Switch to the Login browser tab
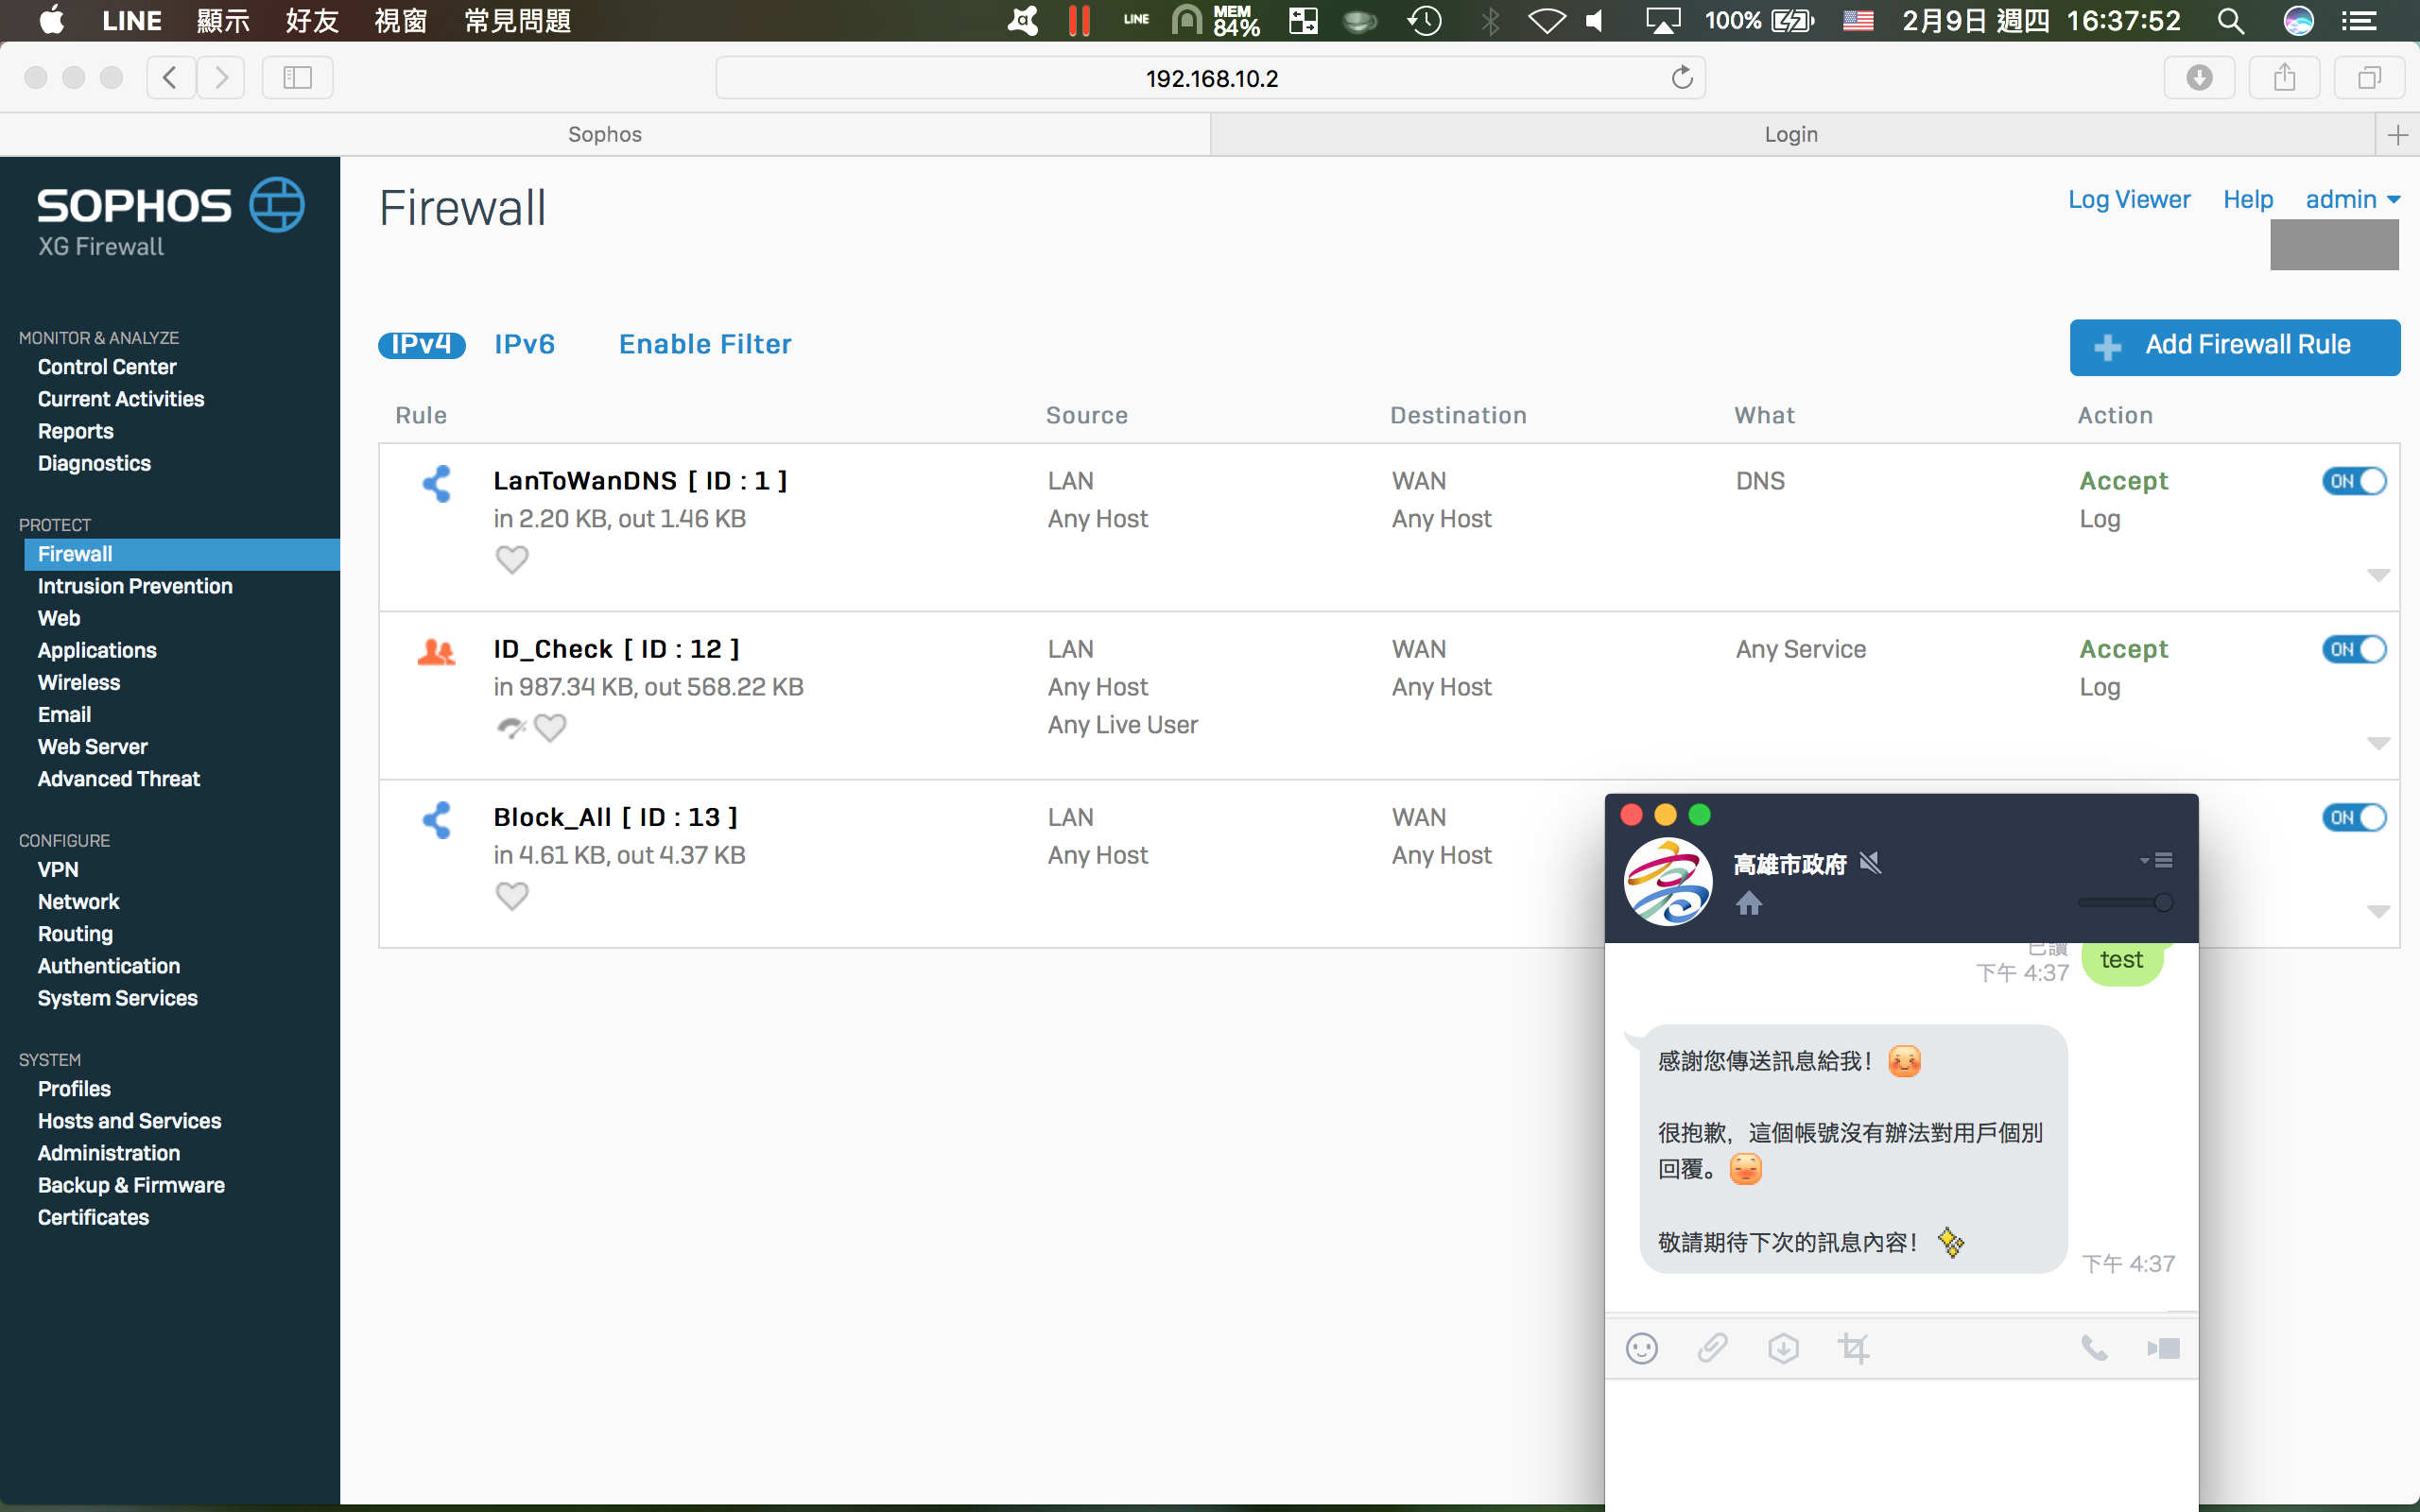Image resolution: width=2420 pixels, height=1512 pixels. click(x=1791, y=135)
